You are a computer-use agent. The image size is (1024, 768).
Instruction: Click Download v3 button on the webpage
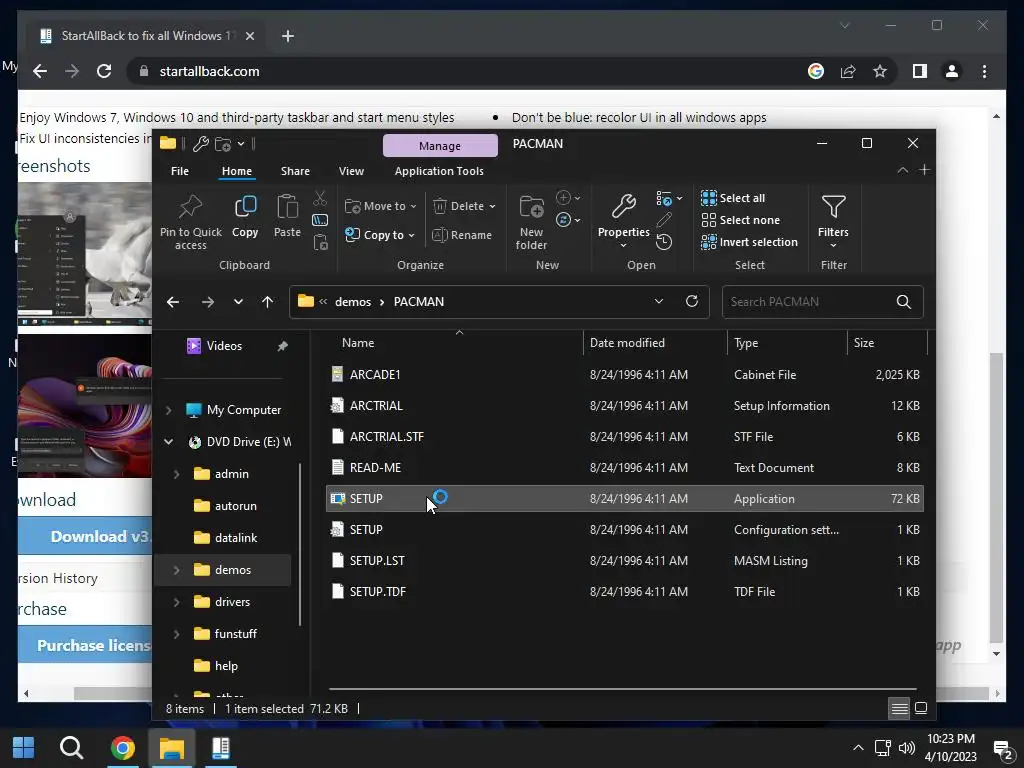[x=86, y=537]
